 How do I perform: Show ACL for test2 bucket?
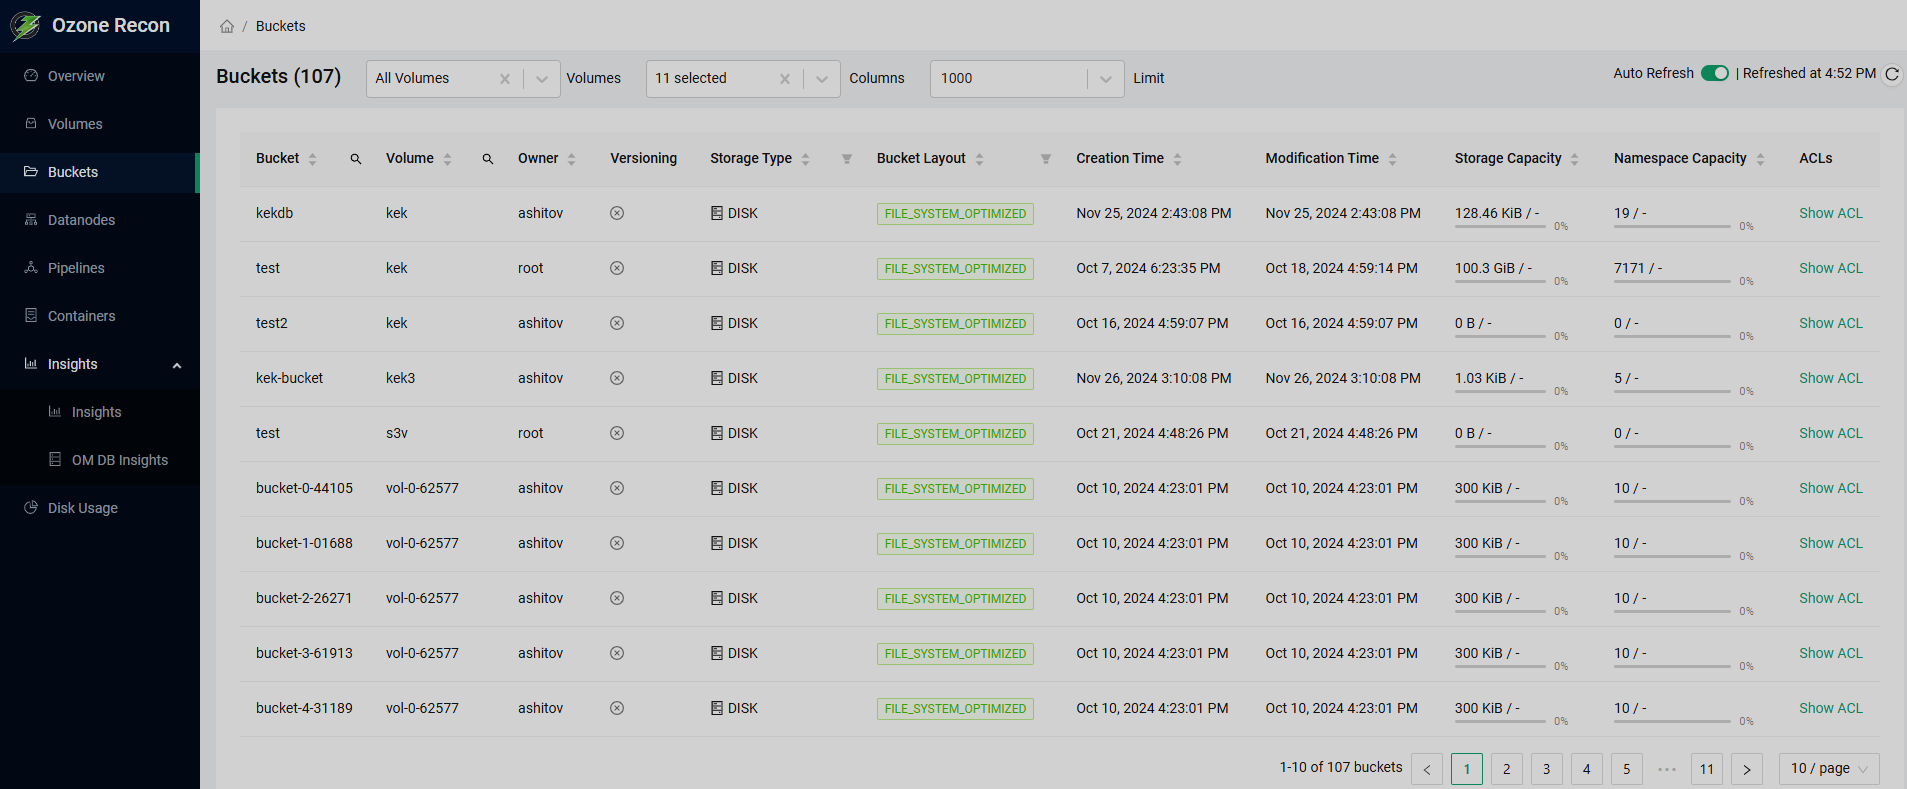coord(1830,323)
